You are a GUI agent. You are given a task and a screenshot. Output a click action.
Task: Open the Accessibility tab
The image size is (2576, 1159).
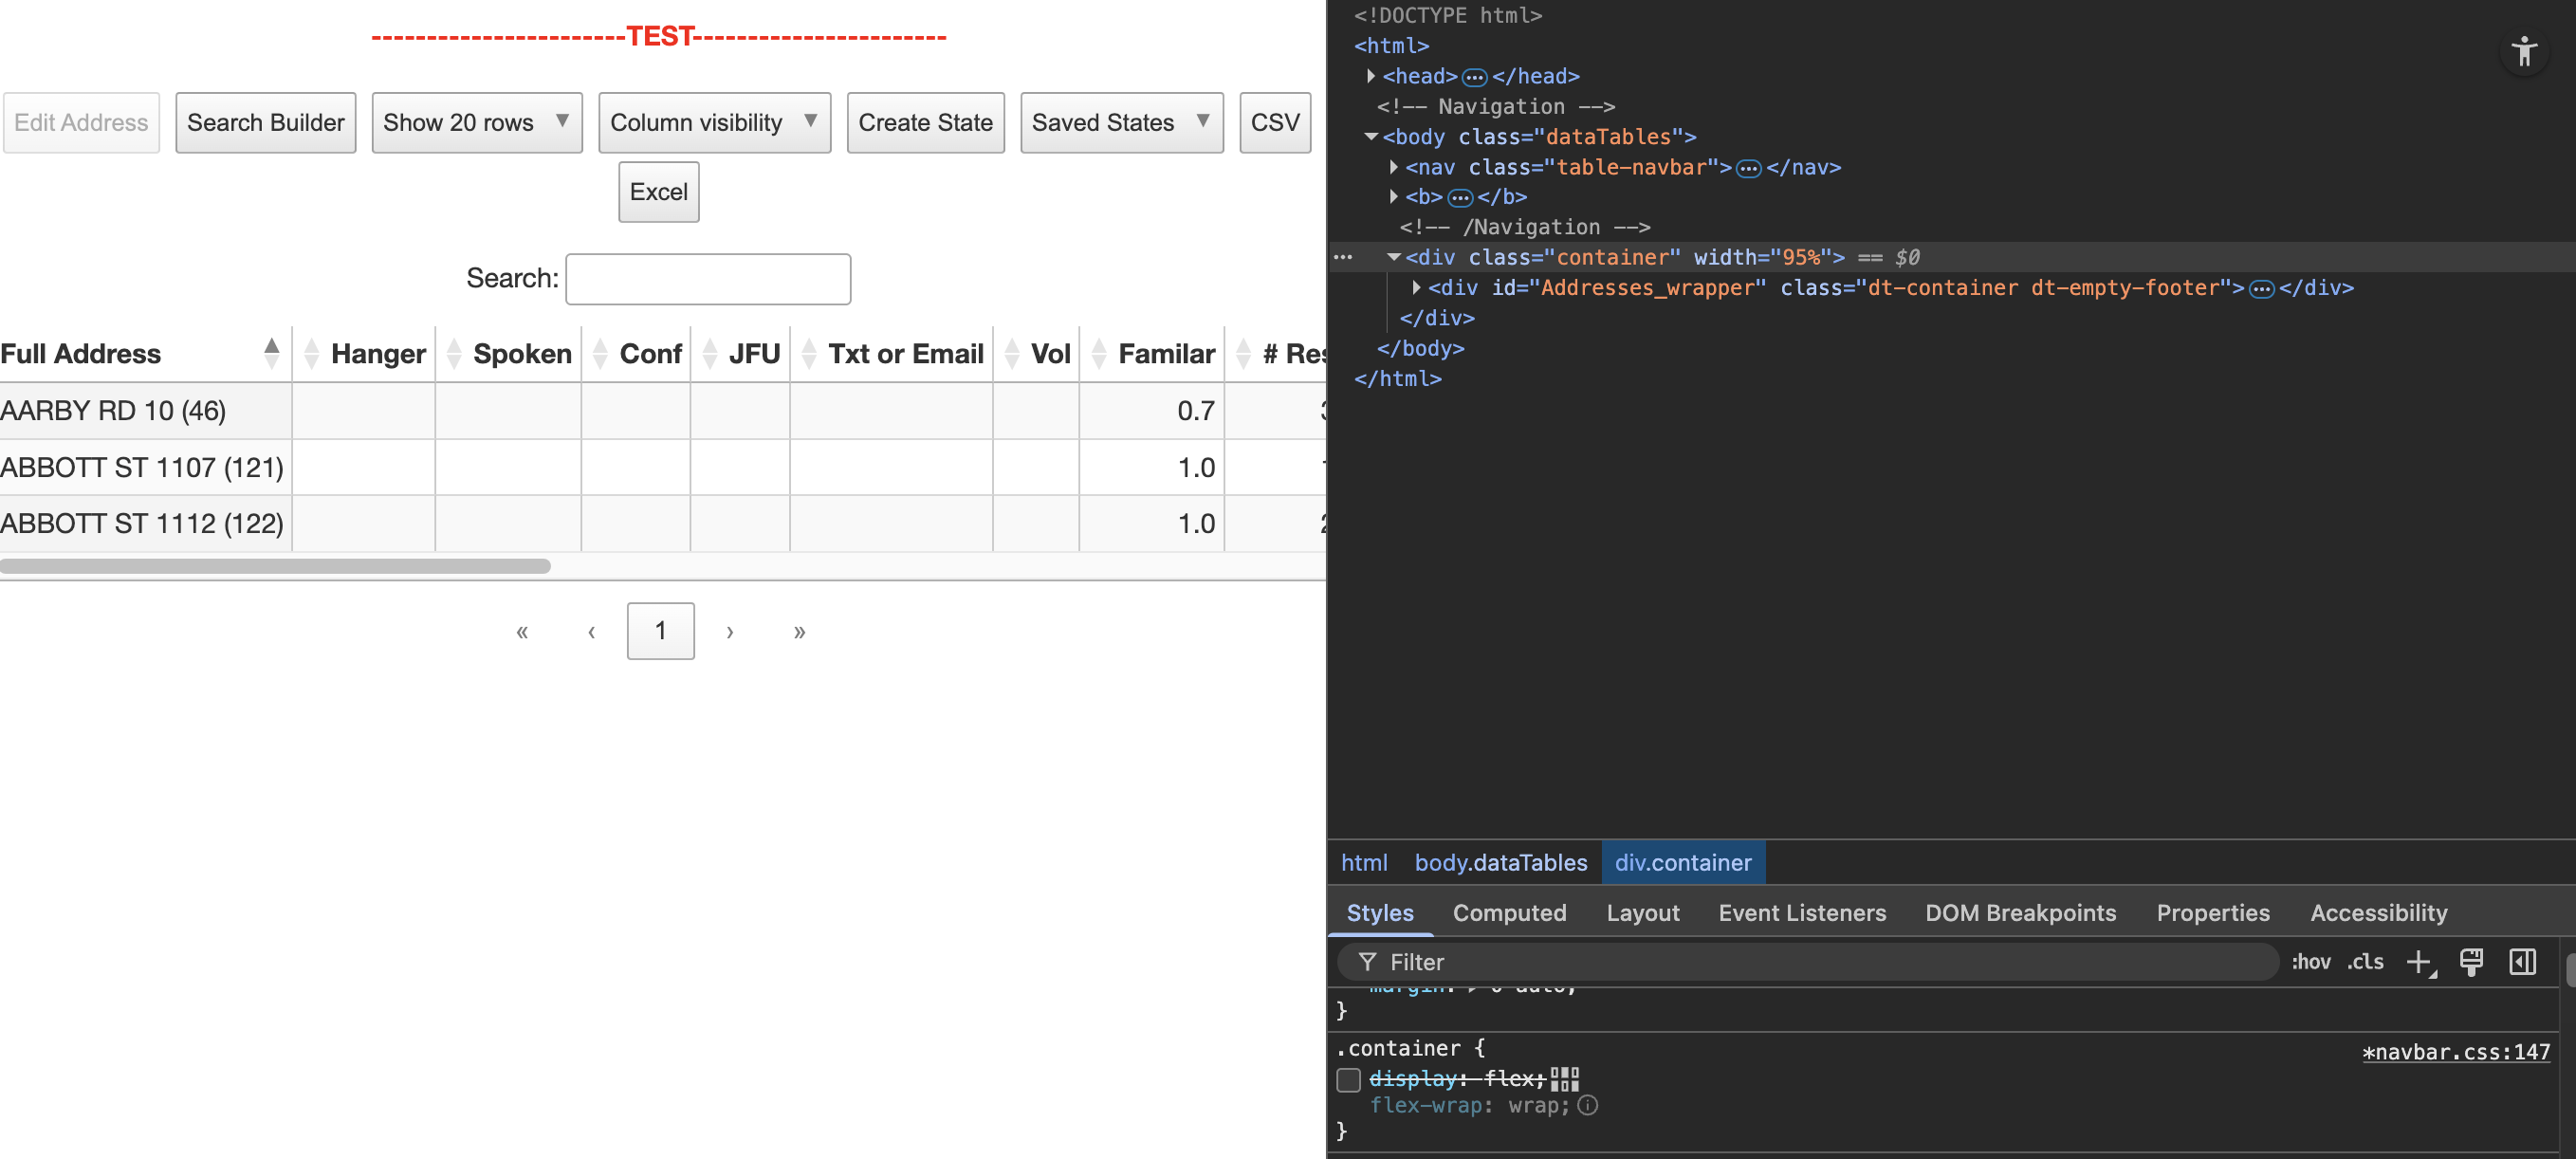[2378, 913]
